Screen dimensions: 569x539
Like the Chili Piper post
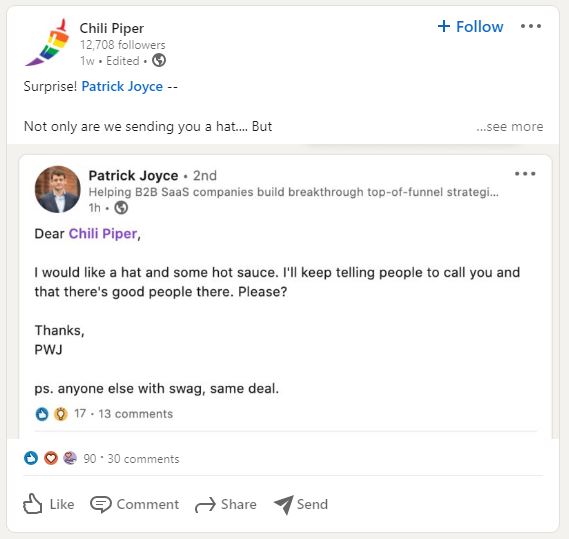49,504
